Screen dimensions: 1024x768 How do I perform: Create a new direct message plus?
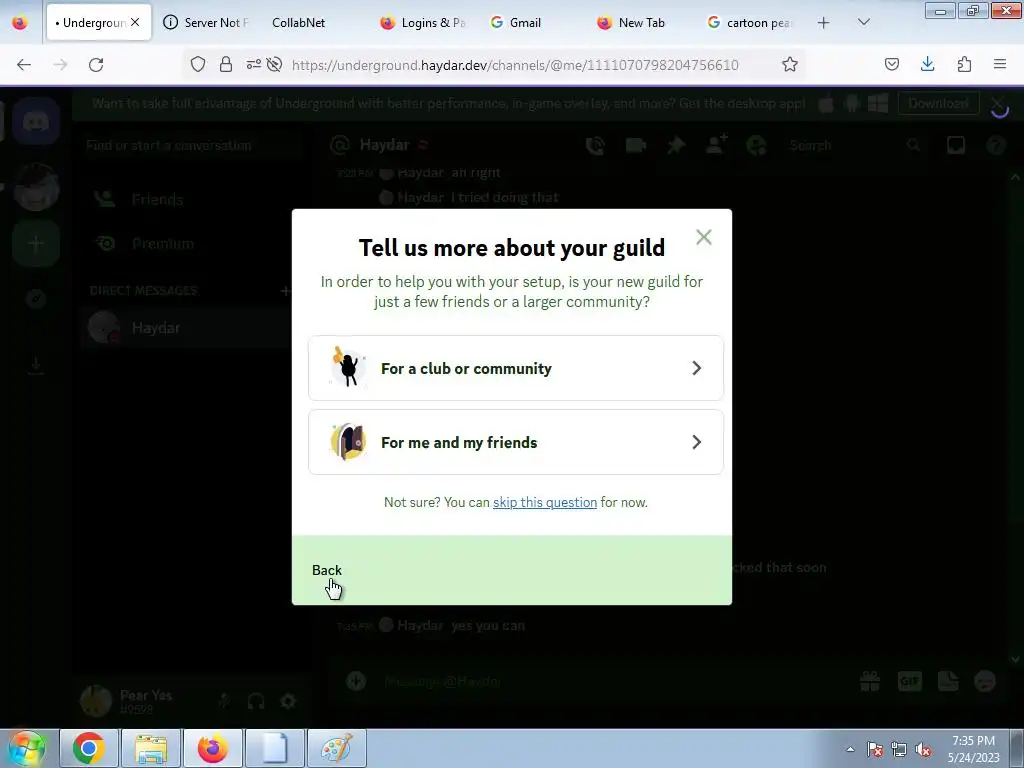[x=285, y=291]
